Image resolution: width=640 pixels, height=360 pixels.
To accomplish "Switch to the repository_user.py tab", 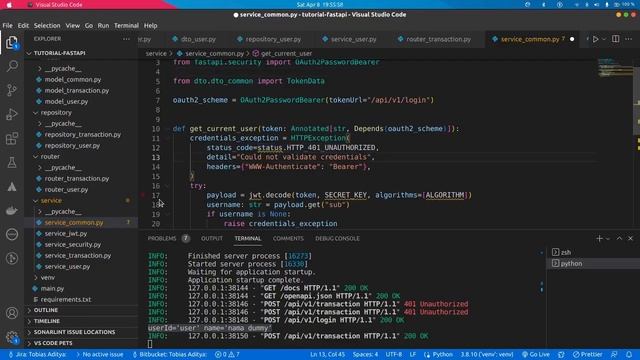I will (273, 39).
